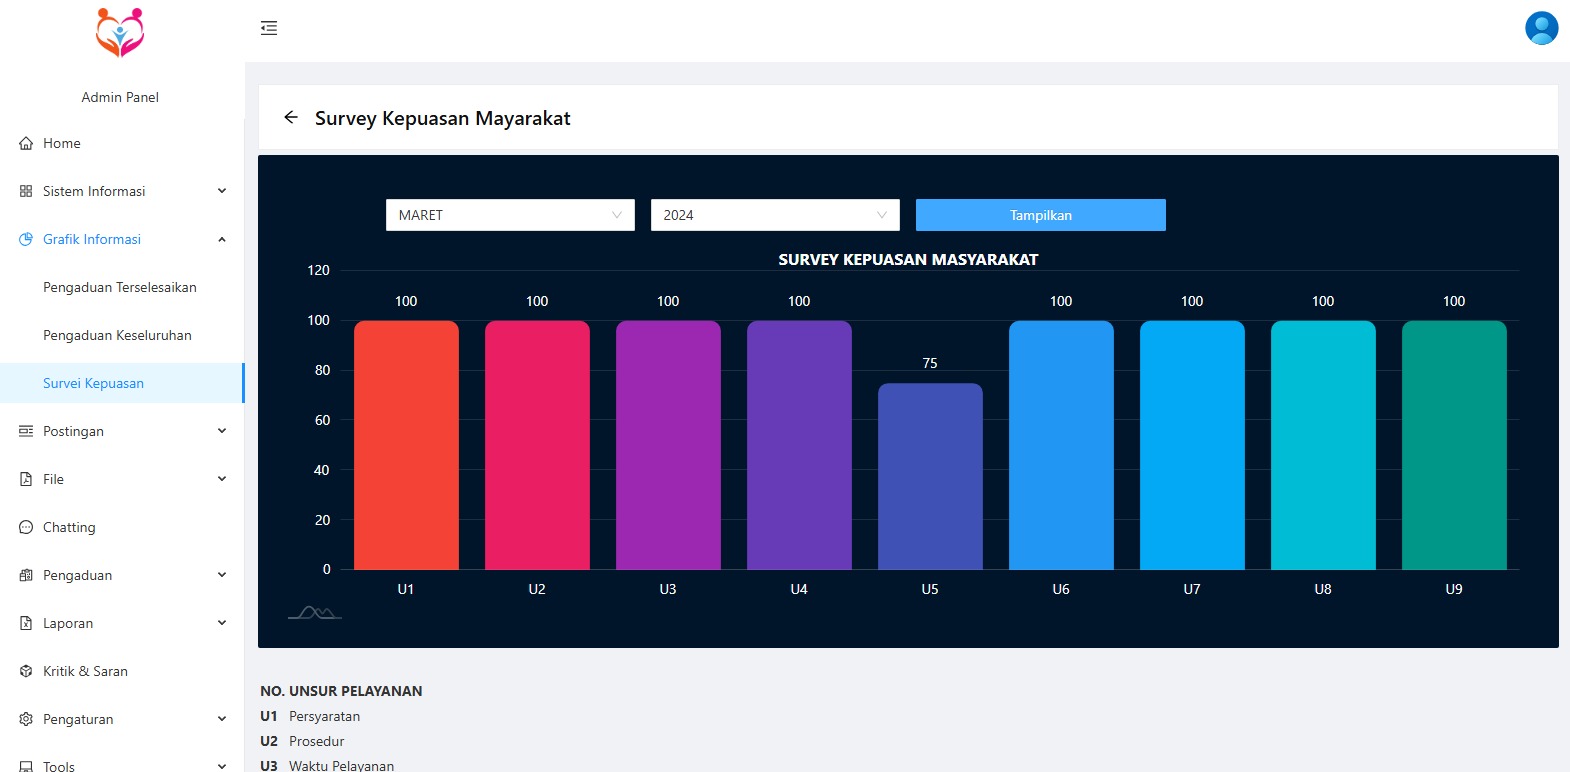
Task: Collapse the Grafik Informasi chevron
Action: 222,239
